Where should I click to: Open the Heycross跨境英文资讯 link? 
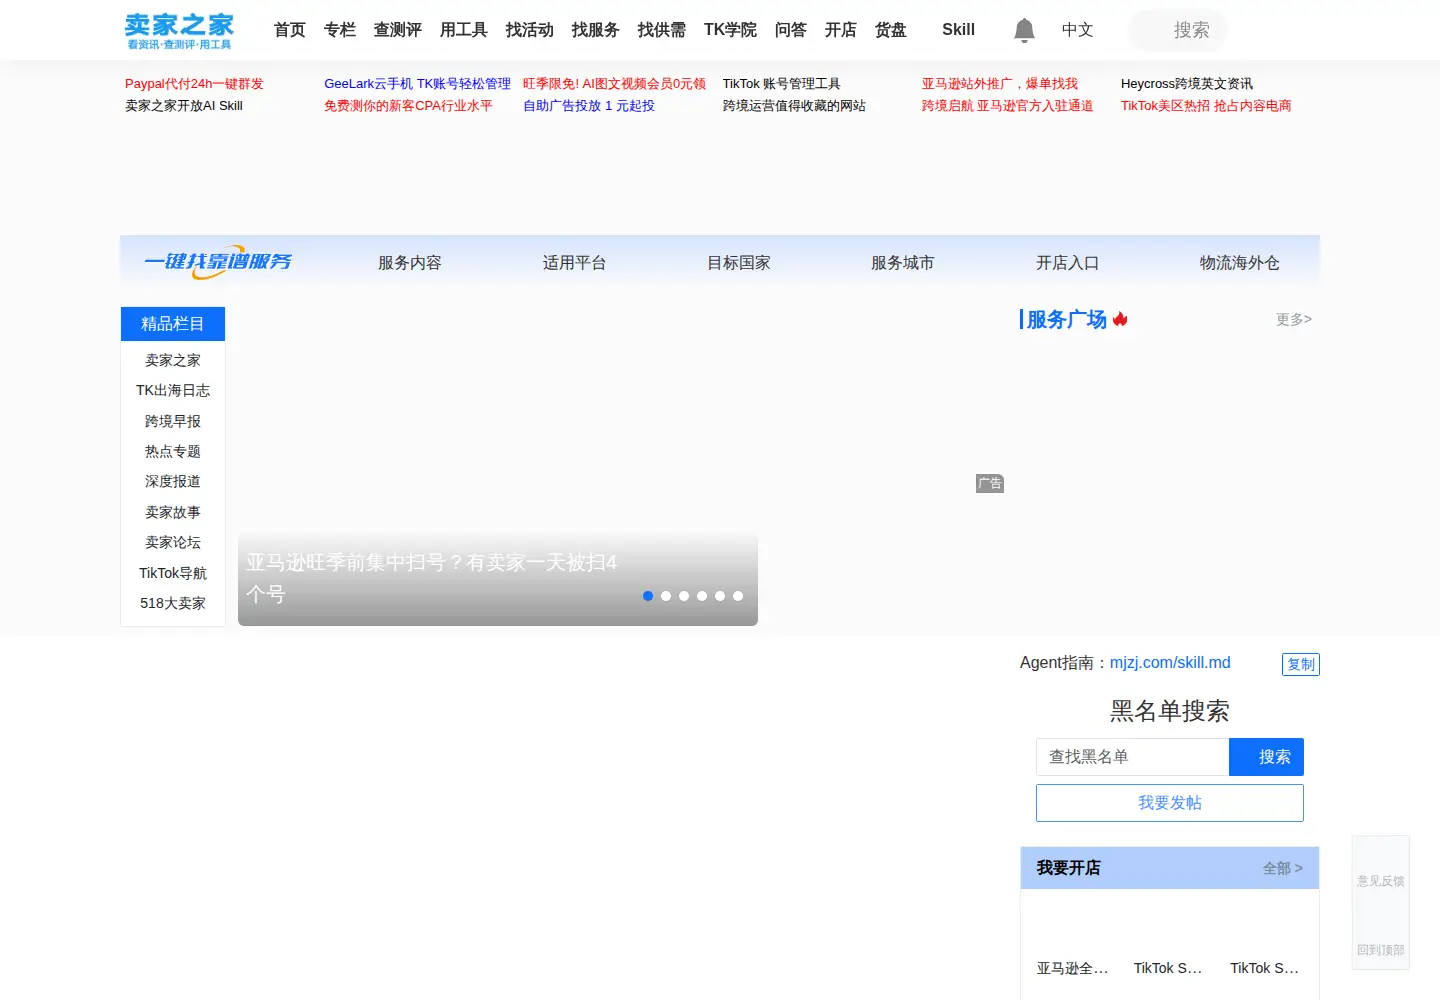pyautogui.click(x=1186, y=84)
